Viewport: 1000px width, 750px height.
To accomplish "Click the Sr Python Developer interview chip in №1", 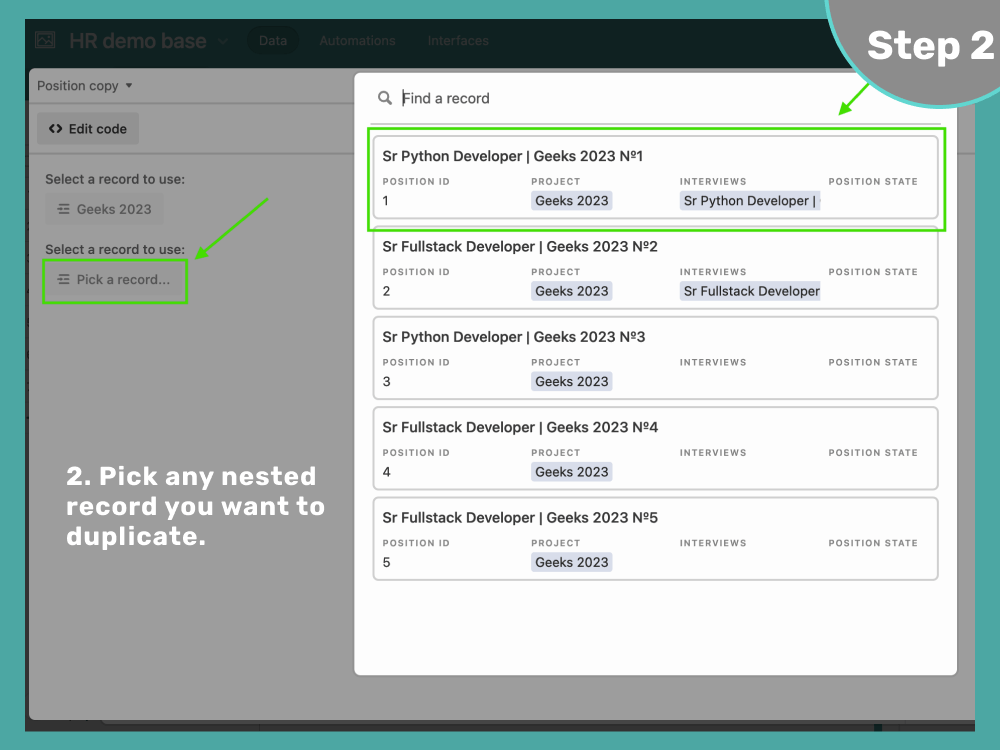I will coord(750,201).
